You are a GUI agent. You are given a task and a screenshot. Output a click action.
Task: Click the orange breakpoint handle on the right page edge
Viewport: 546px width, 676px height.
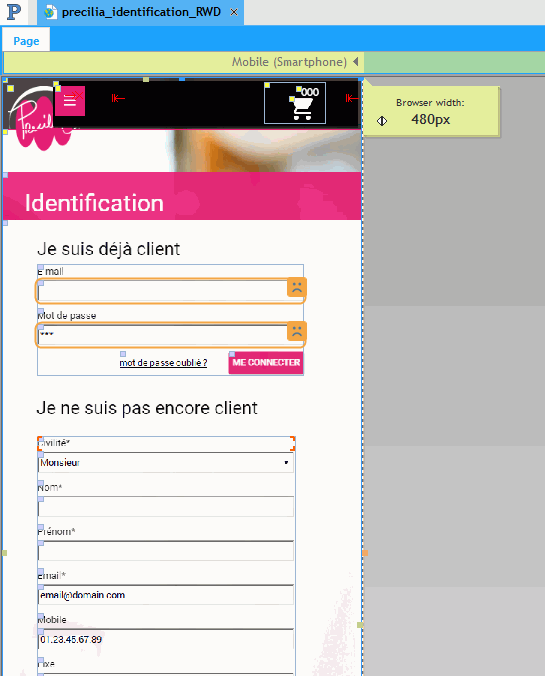pyautogui.click(x=365, y=553)
